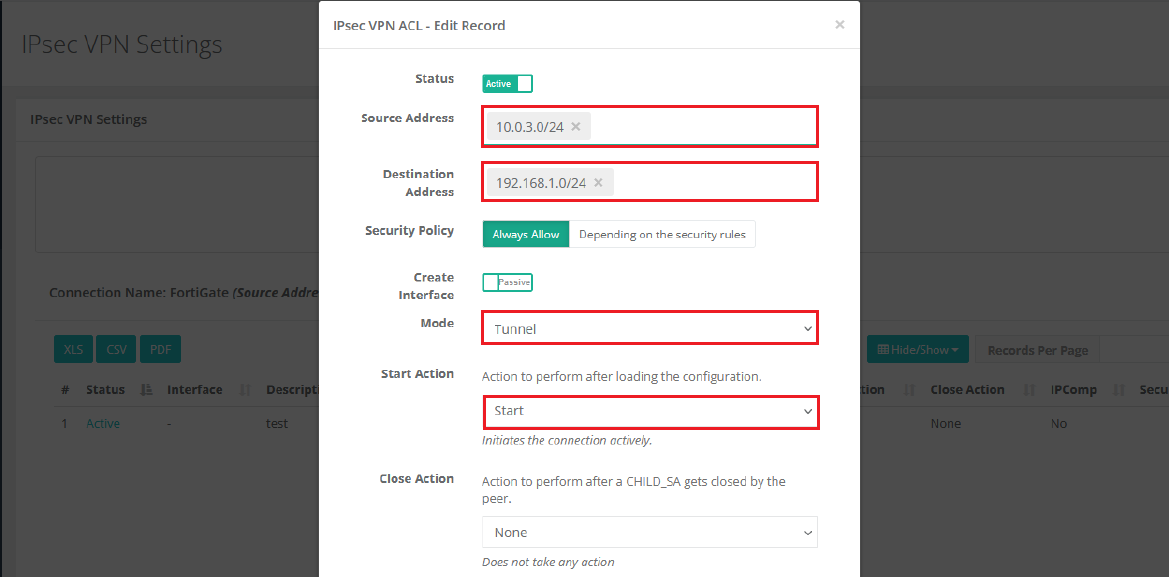This screenshot has width=1169, height=577.
Task: Choose Depending on the security rules option
Action: [x=662, y=234]
